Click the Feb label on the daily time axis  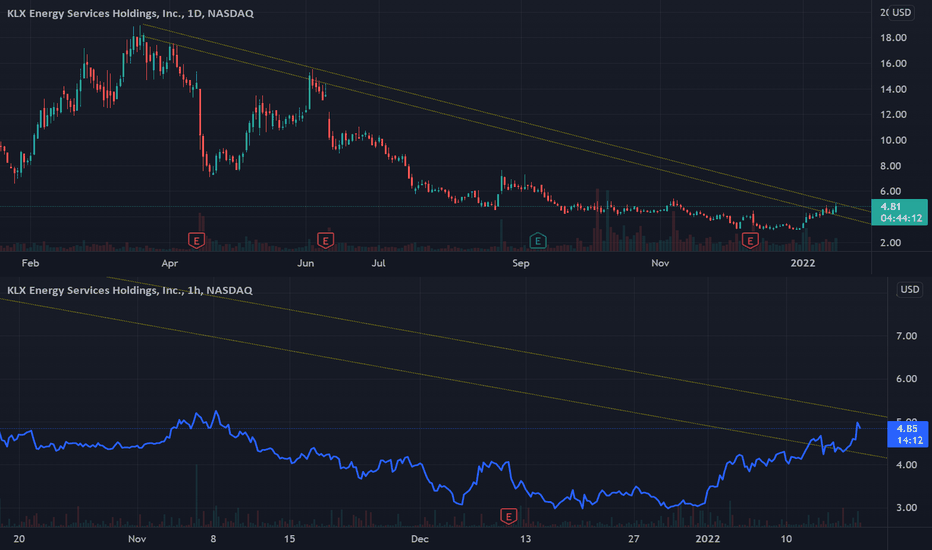(x=30, y=263)
